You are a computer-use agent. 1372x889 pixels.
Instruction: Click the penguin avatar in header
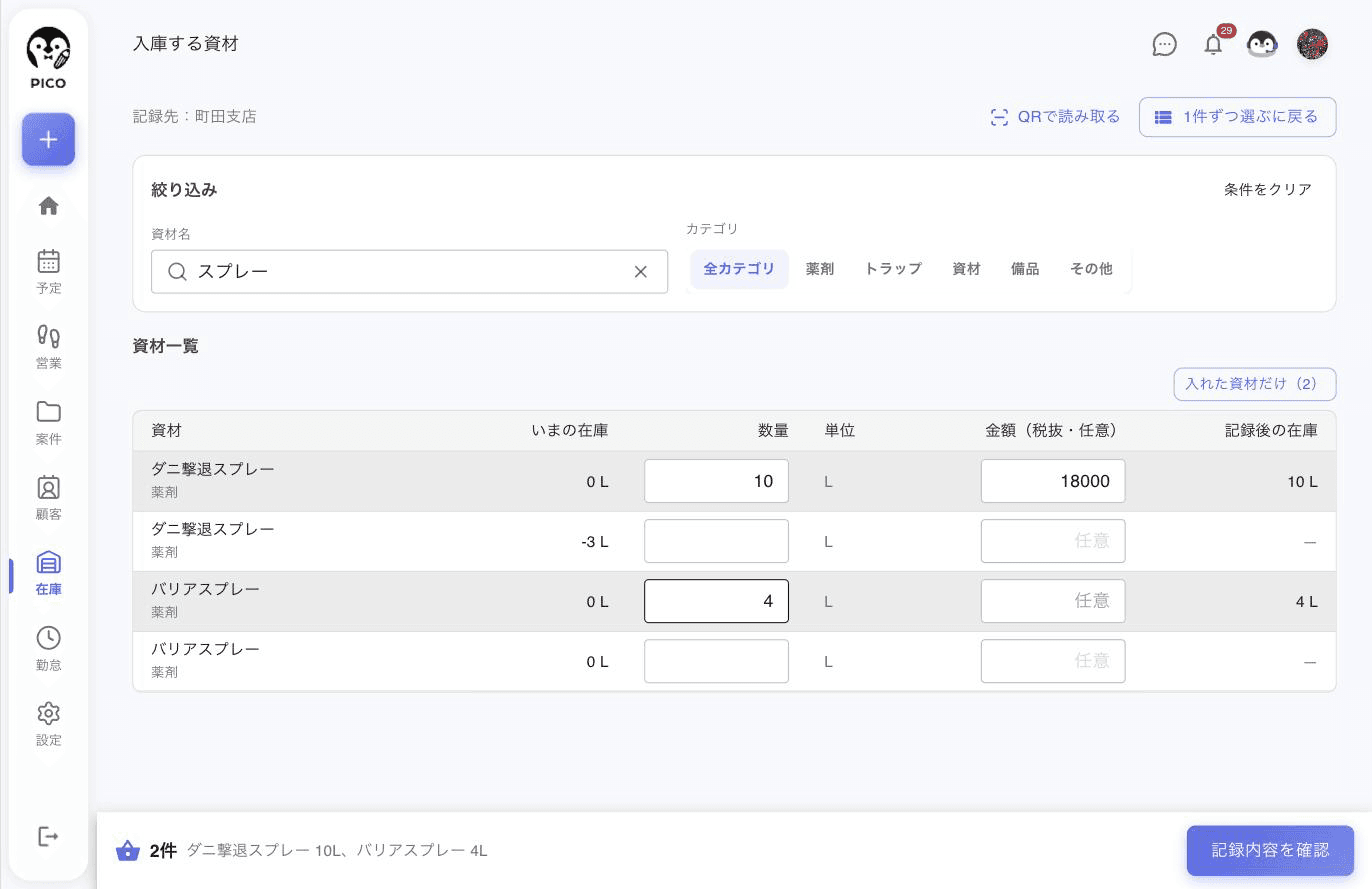coord(1262,44)
